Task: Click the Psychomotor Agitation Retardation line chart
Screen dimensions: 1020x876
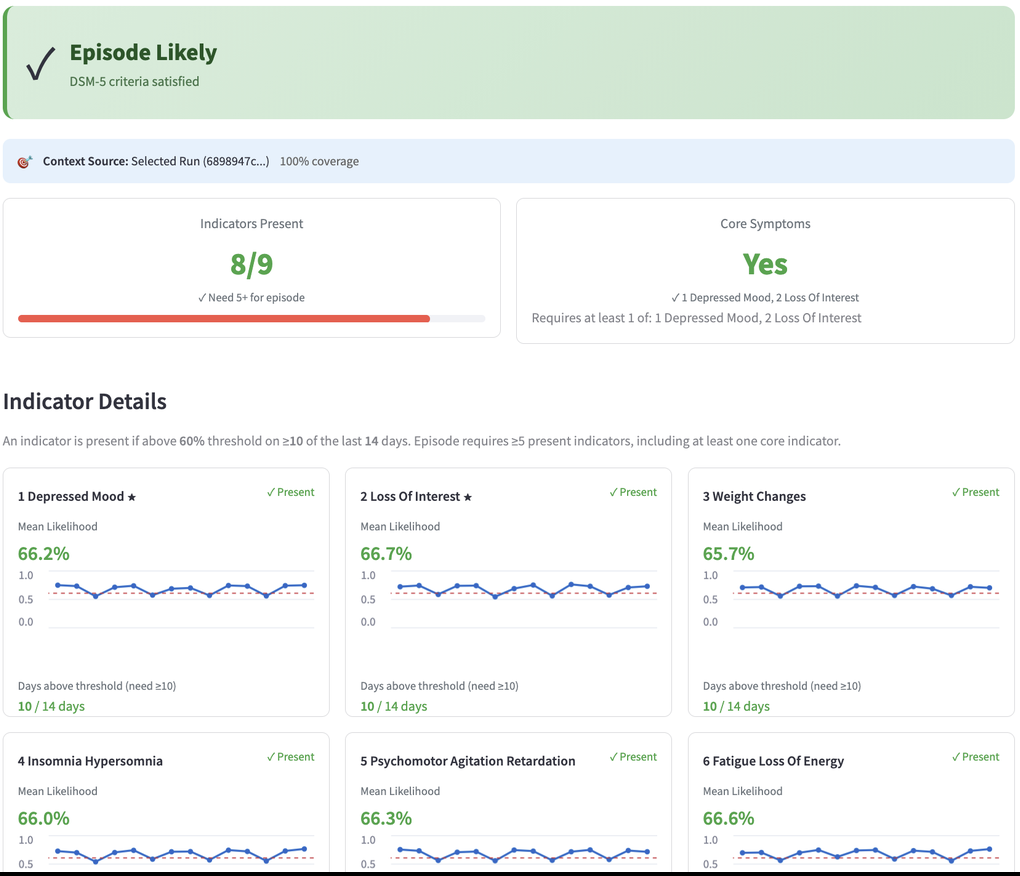Action: click(x=509, y=853)
